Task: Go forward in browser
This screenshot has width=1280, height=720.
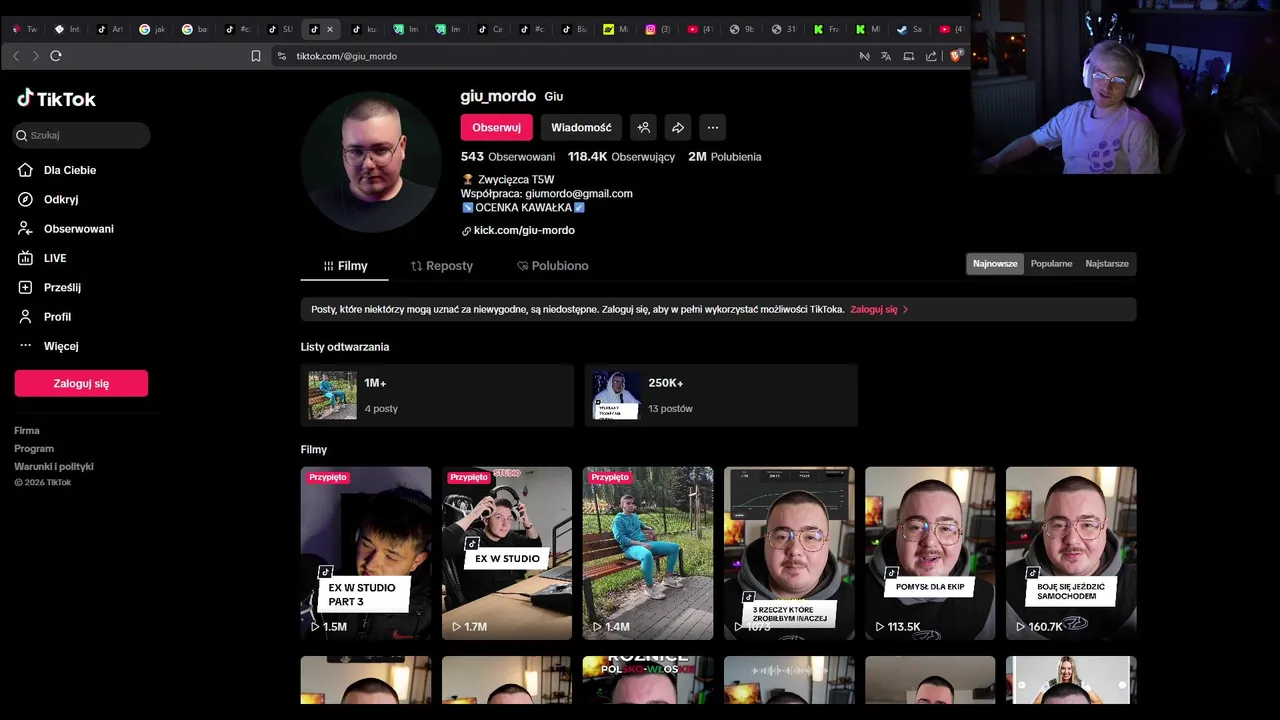Action: [35, 56]
